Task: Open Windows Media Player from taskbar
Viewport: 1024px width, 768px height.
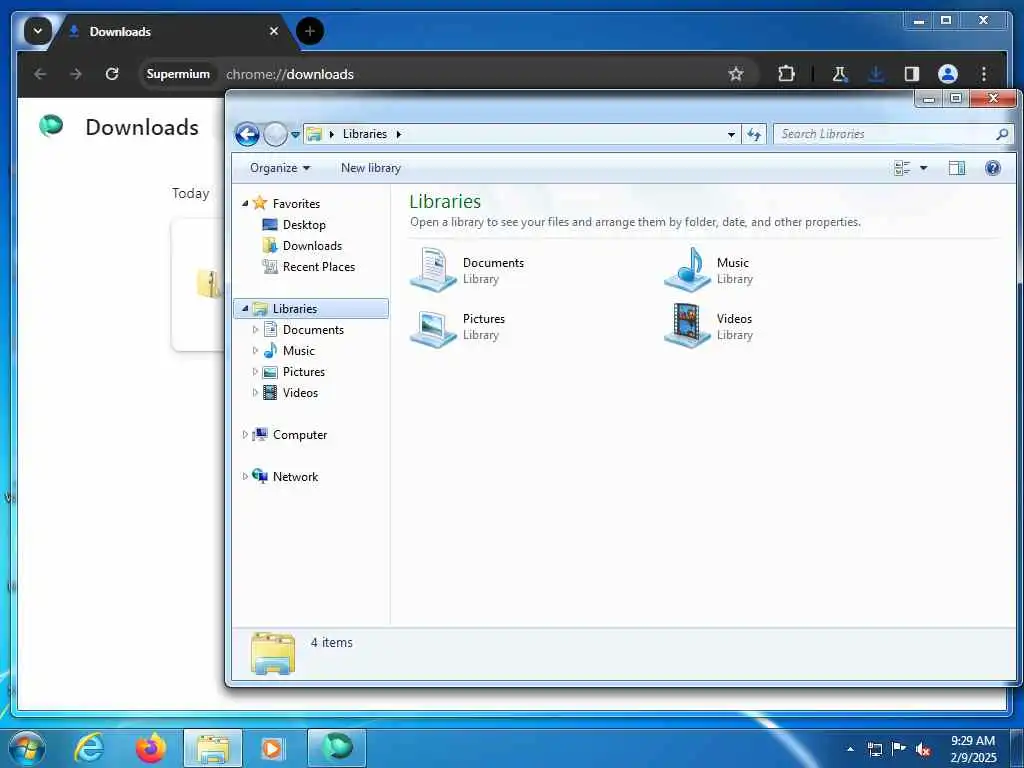Action: click(x=273, y=748)
